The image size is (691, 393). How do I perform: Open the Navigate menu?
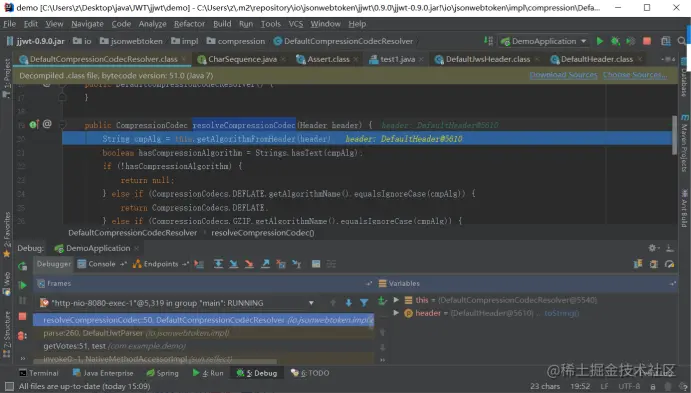87,24
